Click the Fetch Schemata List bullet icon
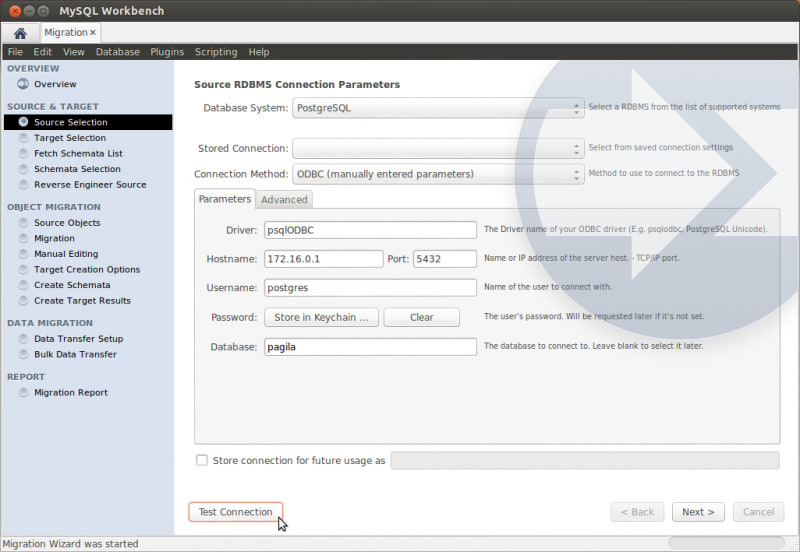Viewport: 800px width, 552px height. pyautogui.click(x=23, y=153)
